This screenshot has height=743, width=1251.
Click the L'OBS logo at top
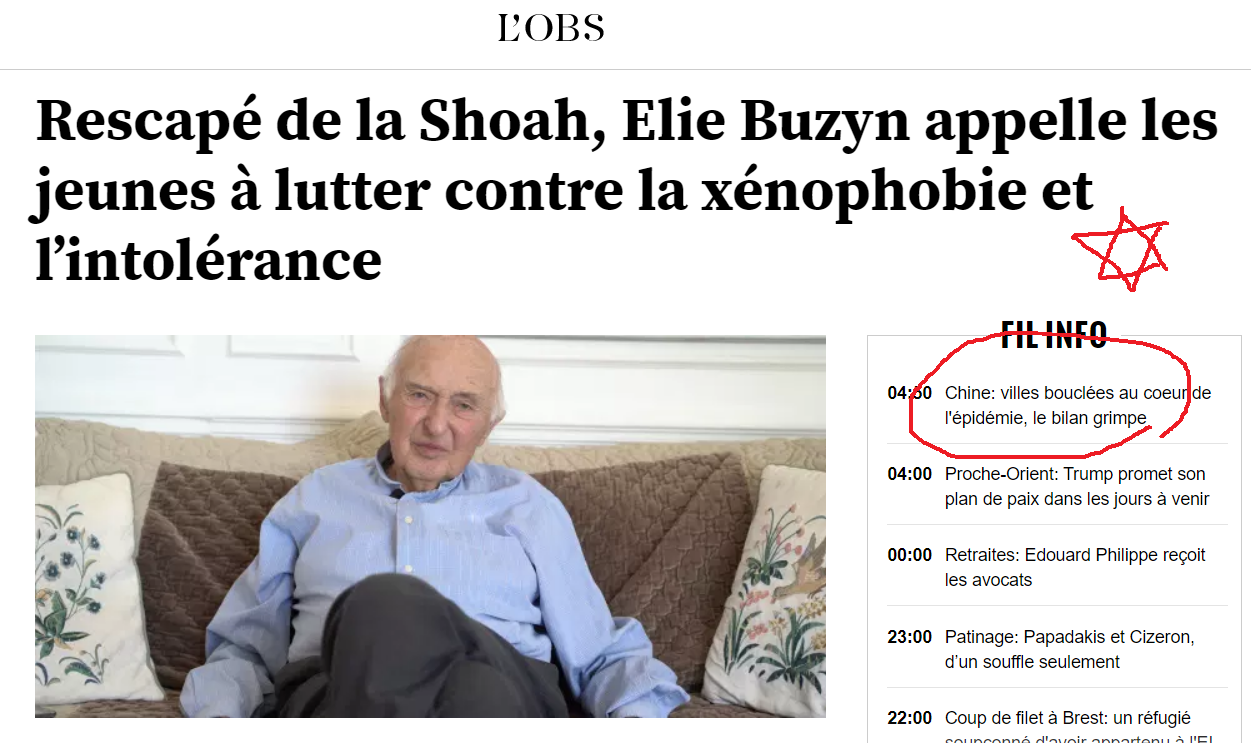551,28
